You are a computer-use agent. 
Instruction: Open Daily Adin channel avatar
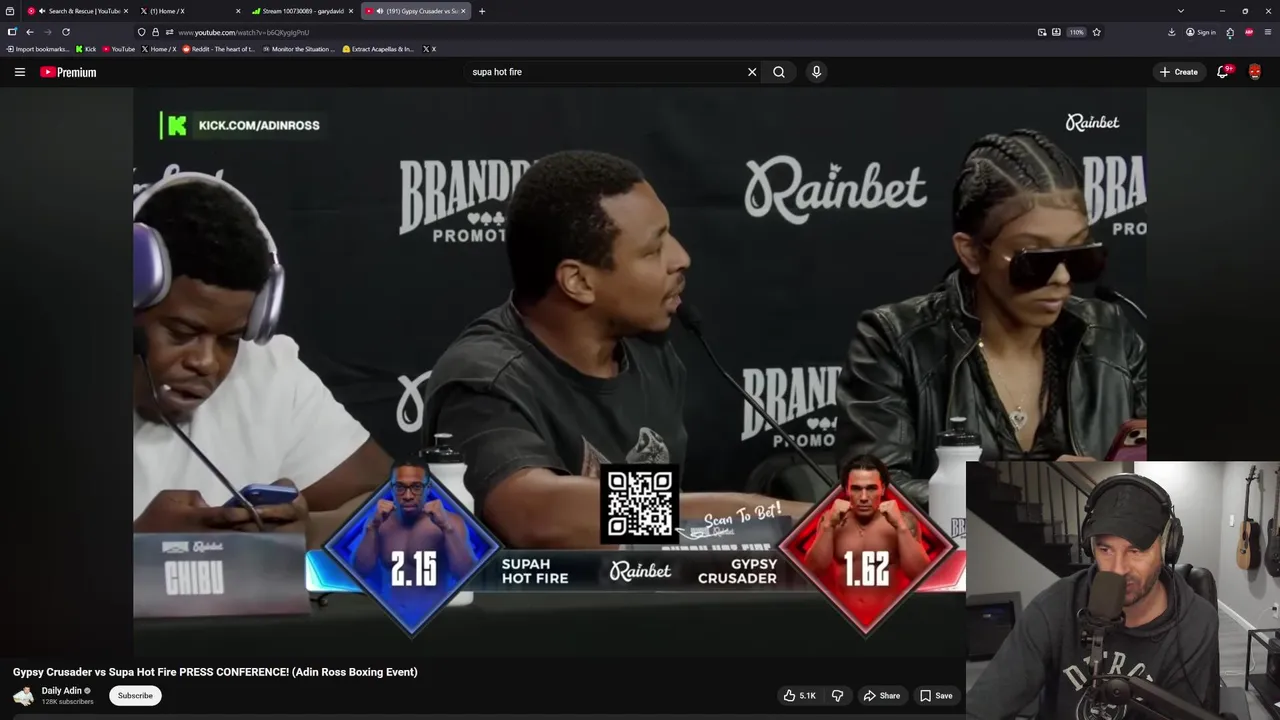pos(23,696)
